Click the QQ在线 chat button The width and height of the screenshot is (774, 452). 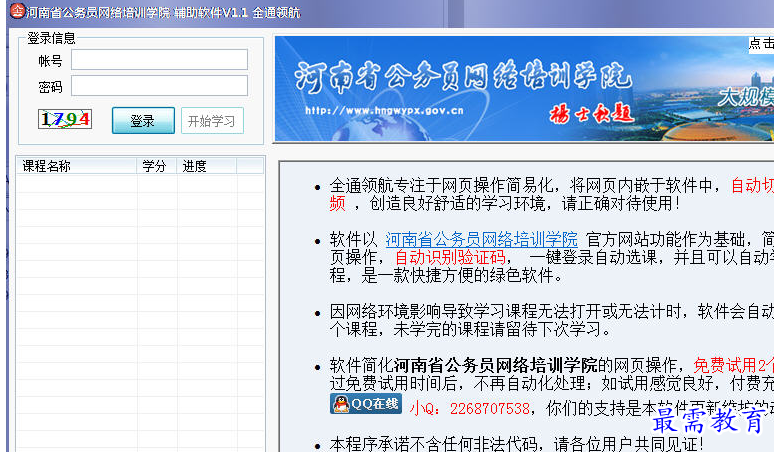[366, 404]
